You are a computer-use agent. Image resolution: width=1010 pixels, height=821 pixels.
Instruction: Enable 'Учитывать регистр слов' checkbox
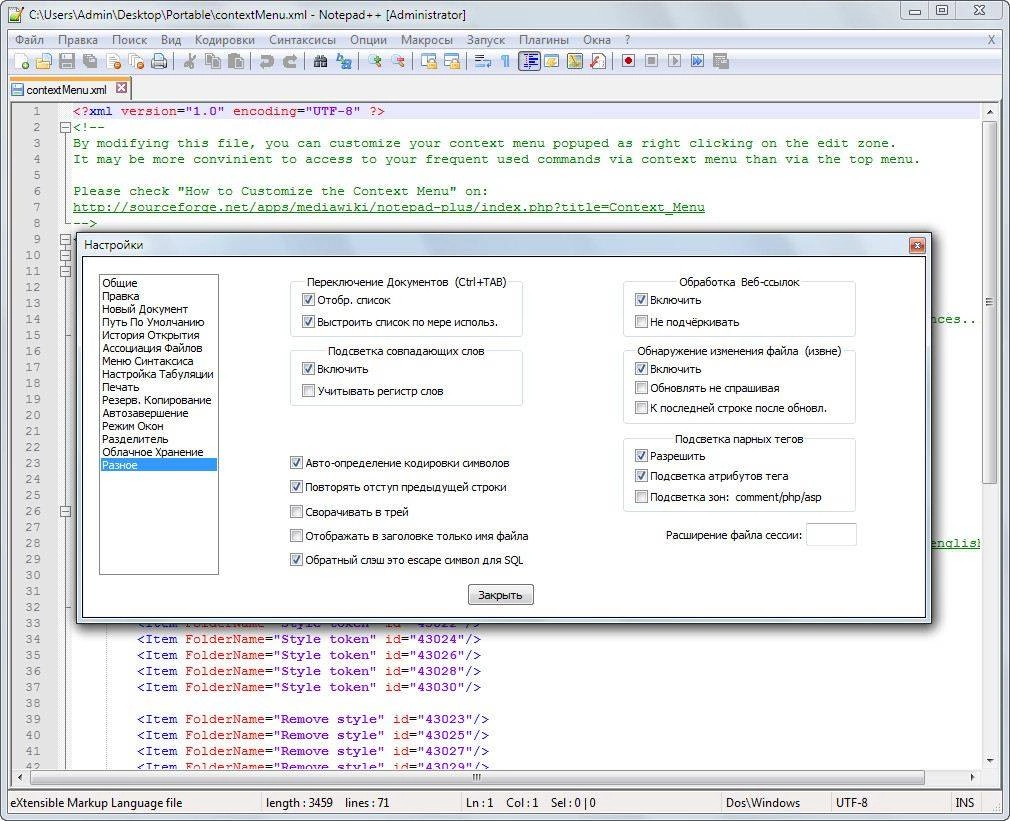tap(308, 391)
